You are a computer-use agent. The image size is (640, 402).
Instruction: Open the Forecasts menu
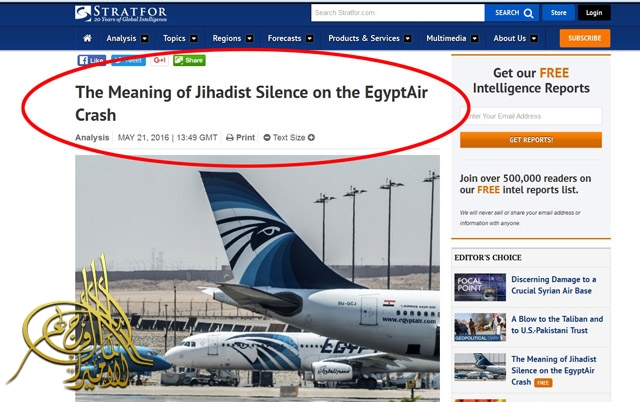[x=290, y=38]
